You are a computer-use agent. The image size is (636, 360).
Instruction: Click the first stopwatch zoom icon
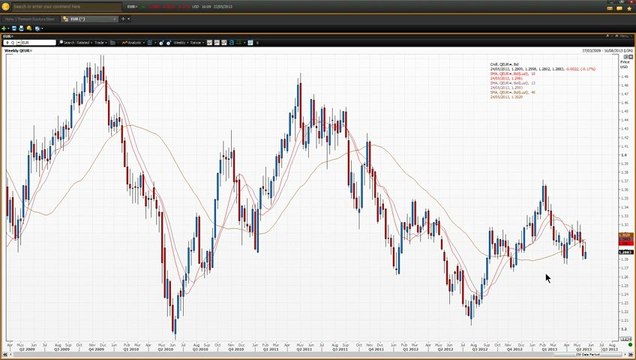[161, 43]
